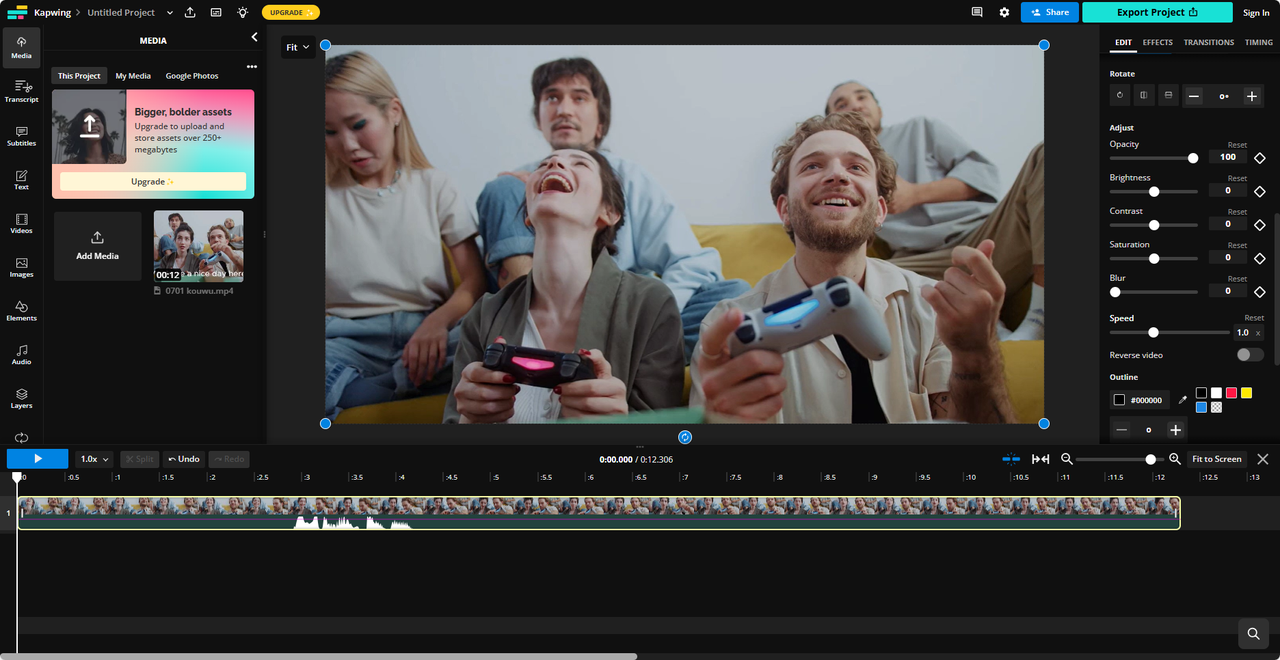Click the timeline snapping icon
The width and height of the screenshot is (1280, 660).
[x=1011, y=459]
